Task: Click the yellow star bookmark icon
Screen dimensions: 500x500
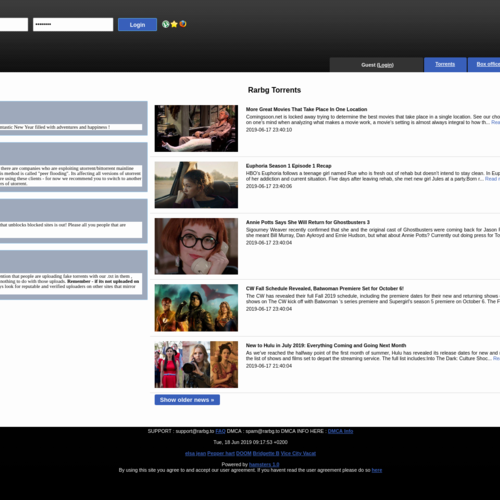Action: pyautogui.click(x=174, y=24)
